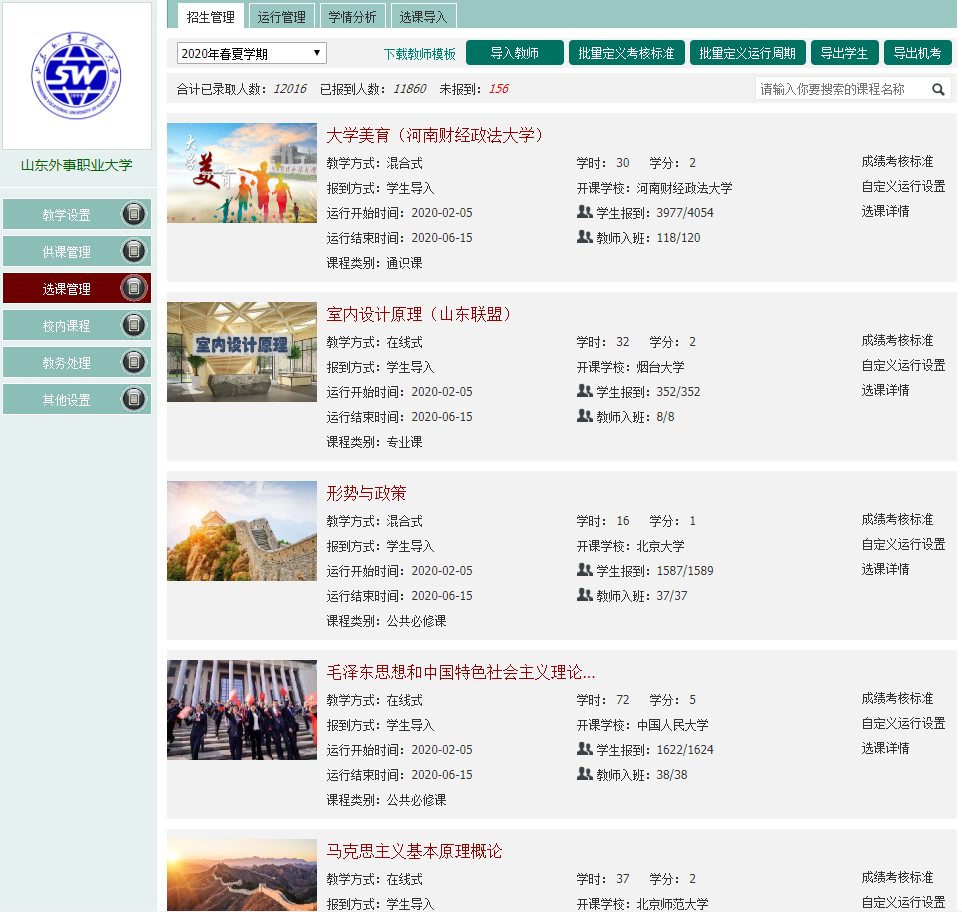Click the round icon beside 选课管理
This screenshot has height=912, width=962.
134,288
